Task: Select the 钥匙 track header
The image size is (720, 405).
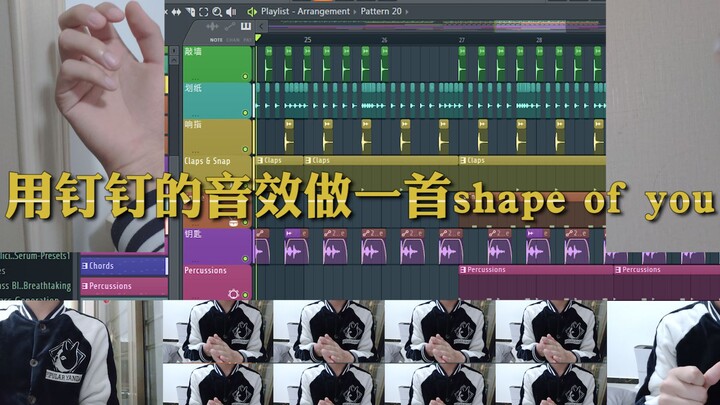Action: click(217, 246)
